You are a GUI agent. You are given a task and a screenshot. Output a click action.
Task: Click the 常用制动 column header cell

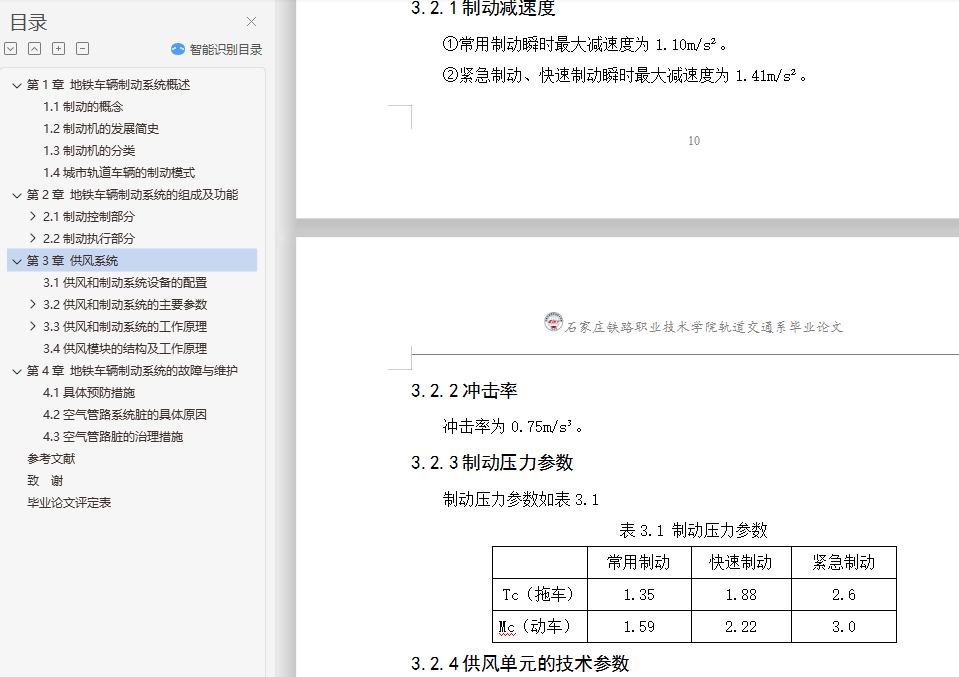639,563
